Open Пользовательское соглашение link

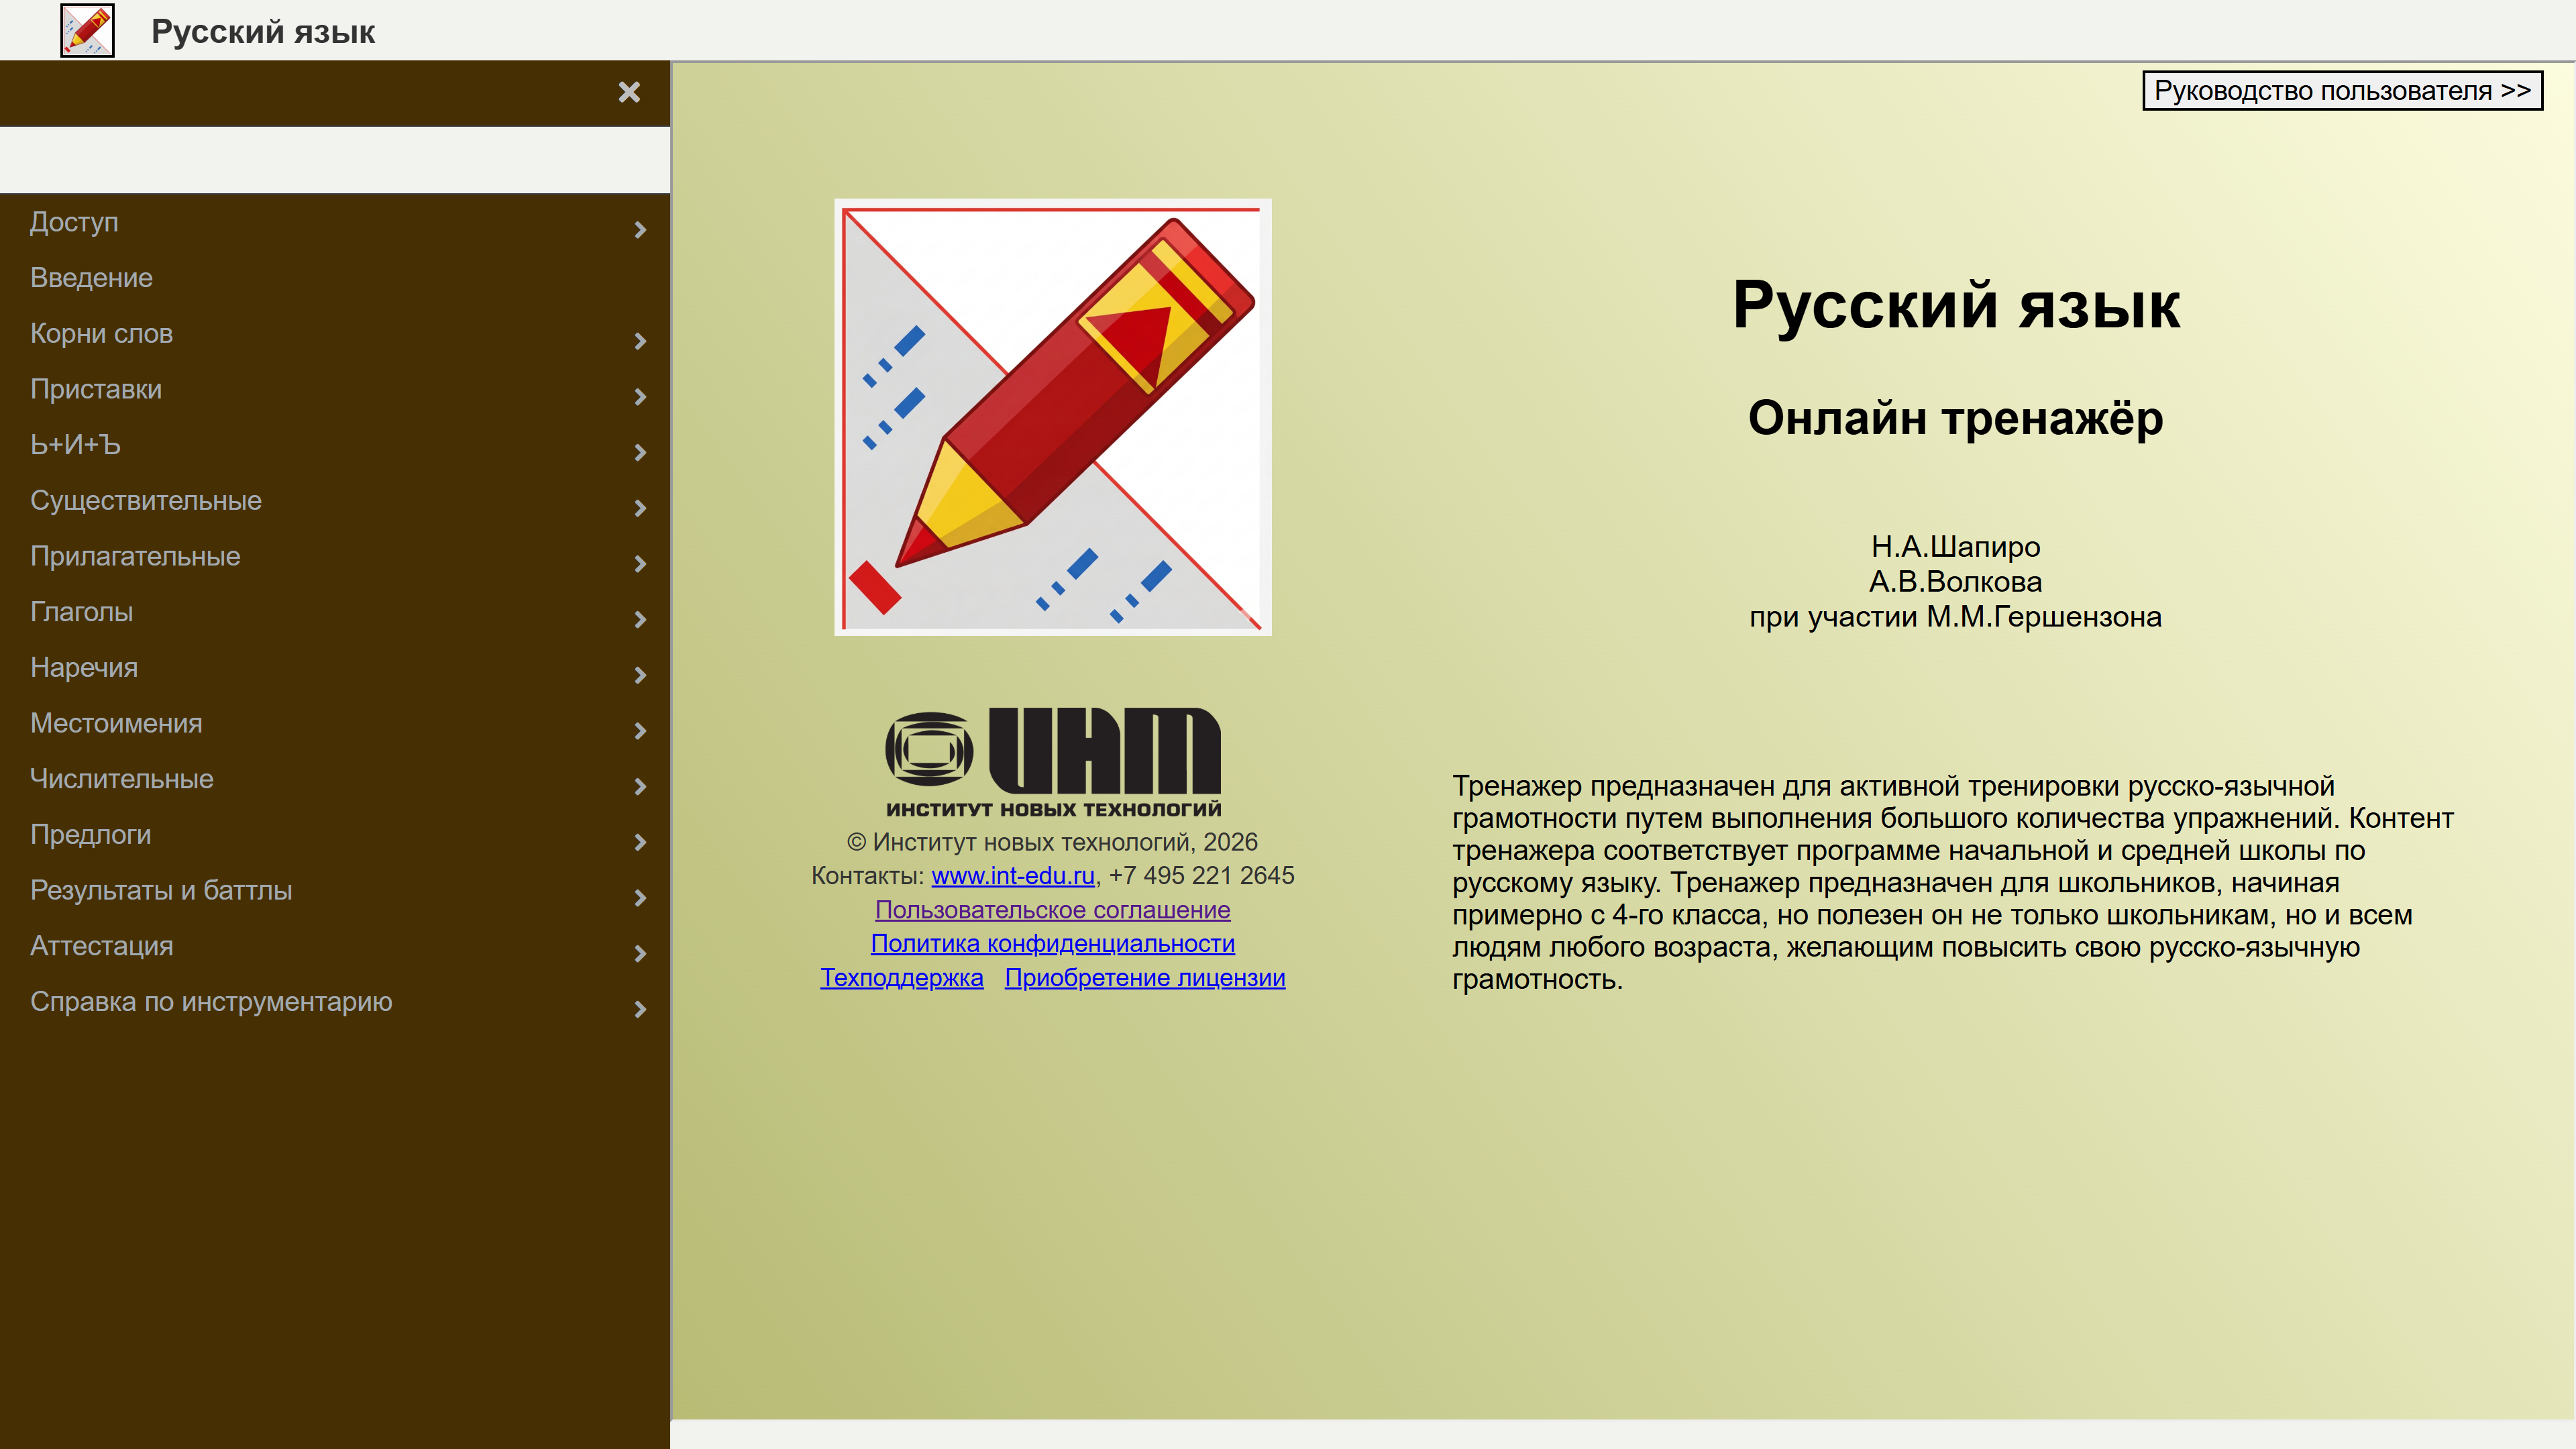(1052, 910)
